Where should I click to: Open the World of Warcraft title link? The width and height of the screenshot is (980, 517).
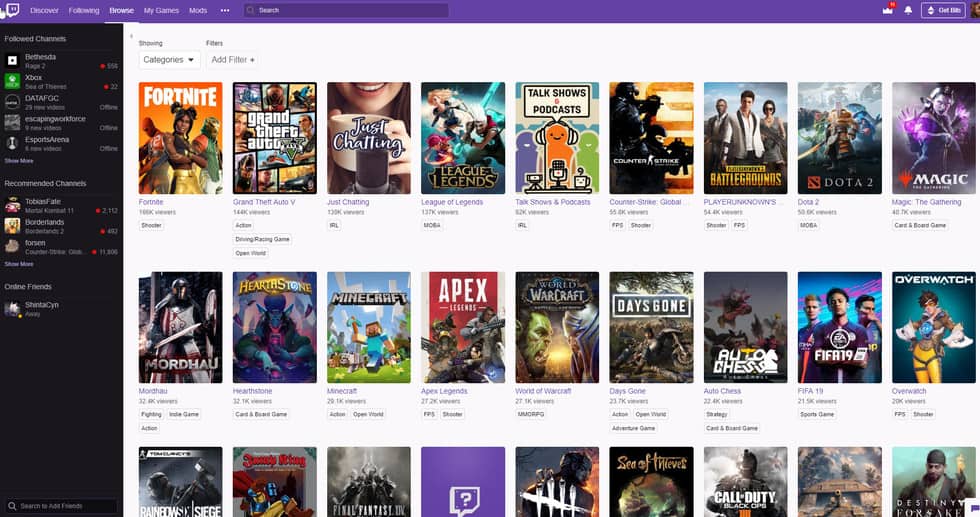pos(543,391)
